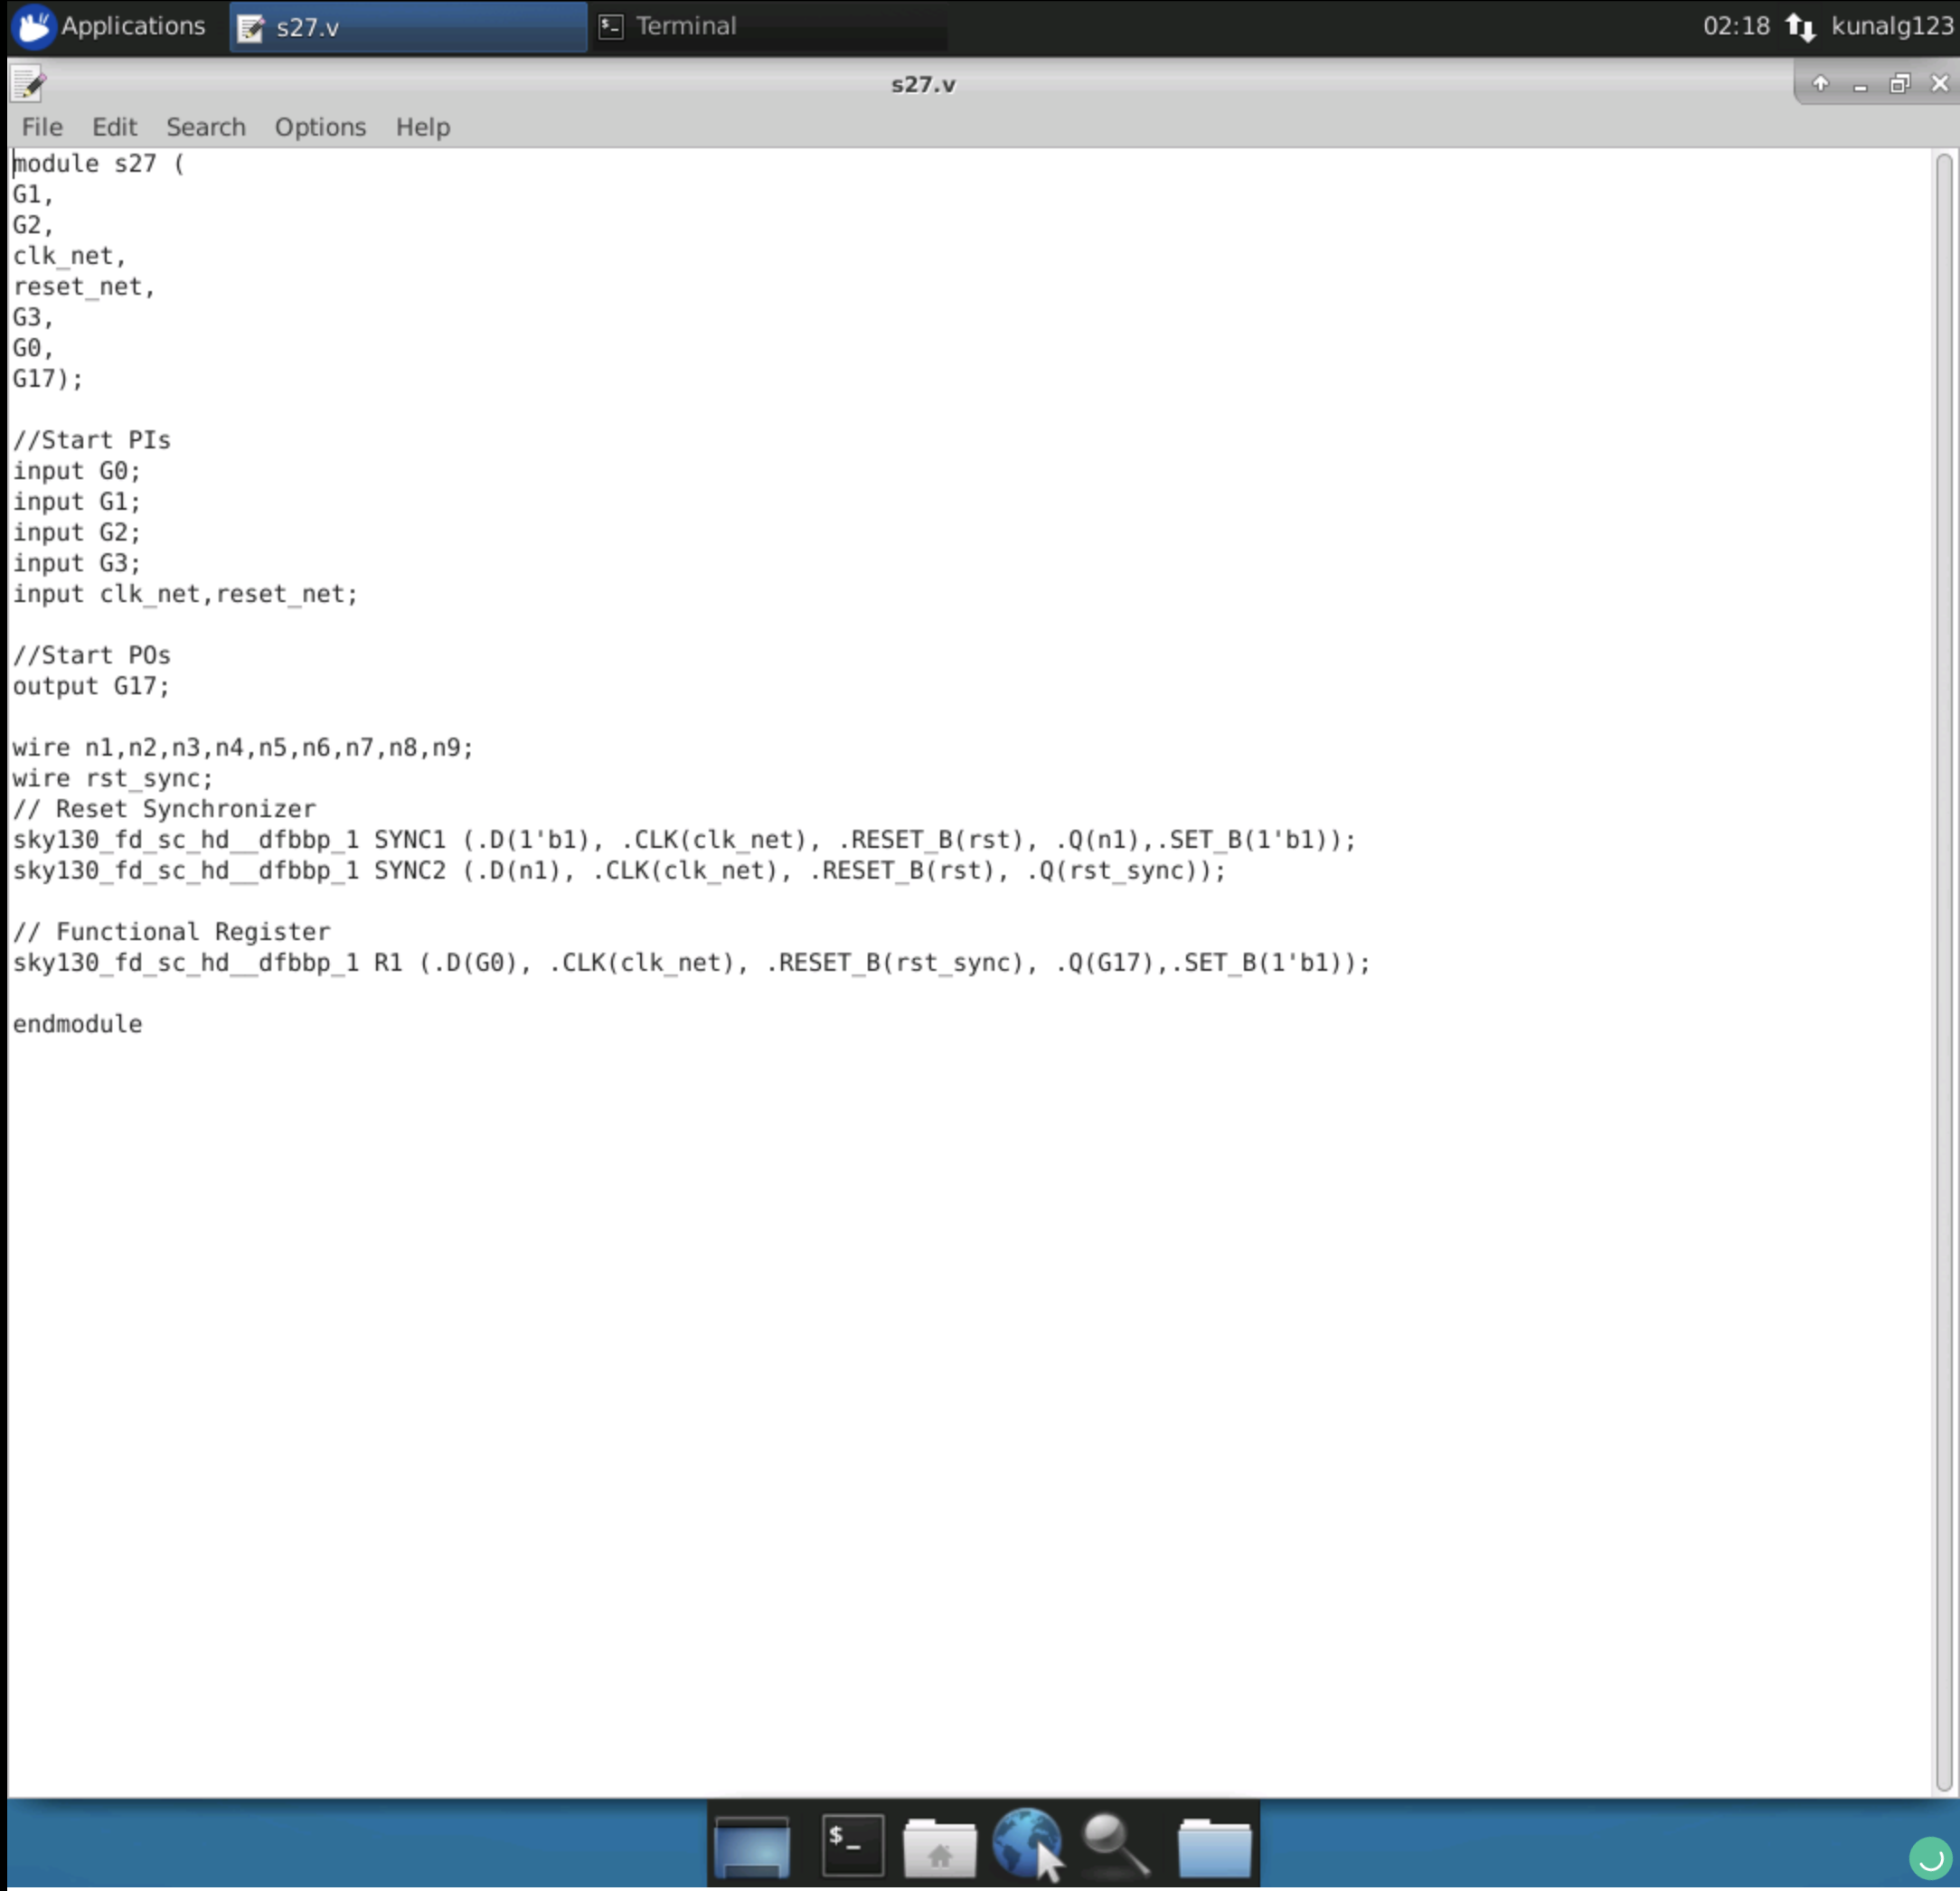Click the Mousepad editor icon in the titlebar
Image resolution: width=1960 pixels, height=1891 pixels.
click(27, 83)
